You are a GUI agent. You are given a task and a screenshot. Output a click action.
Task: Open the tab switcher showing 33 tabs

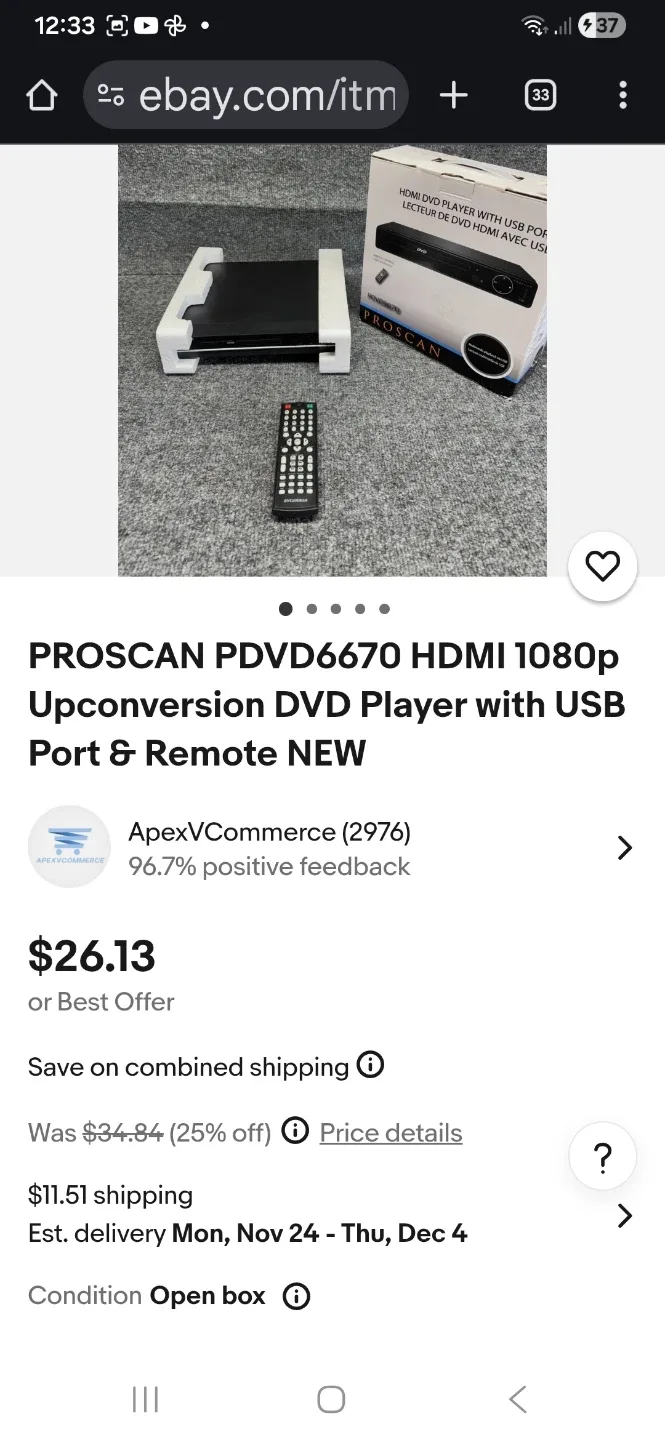click(x=539, y=95)
